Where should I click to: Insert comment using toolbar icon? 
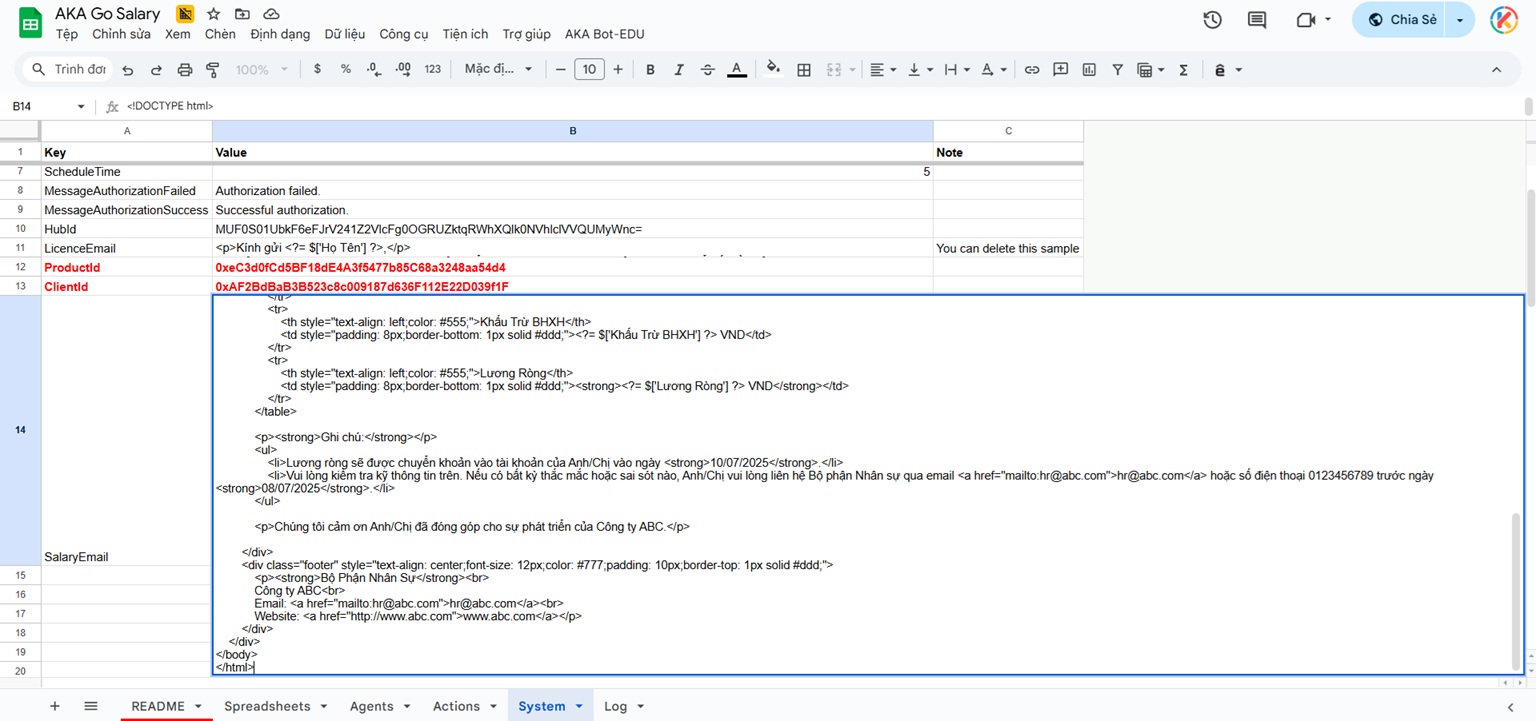[x=1061, y=70]
